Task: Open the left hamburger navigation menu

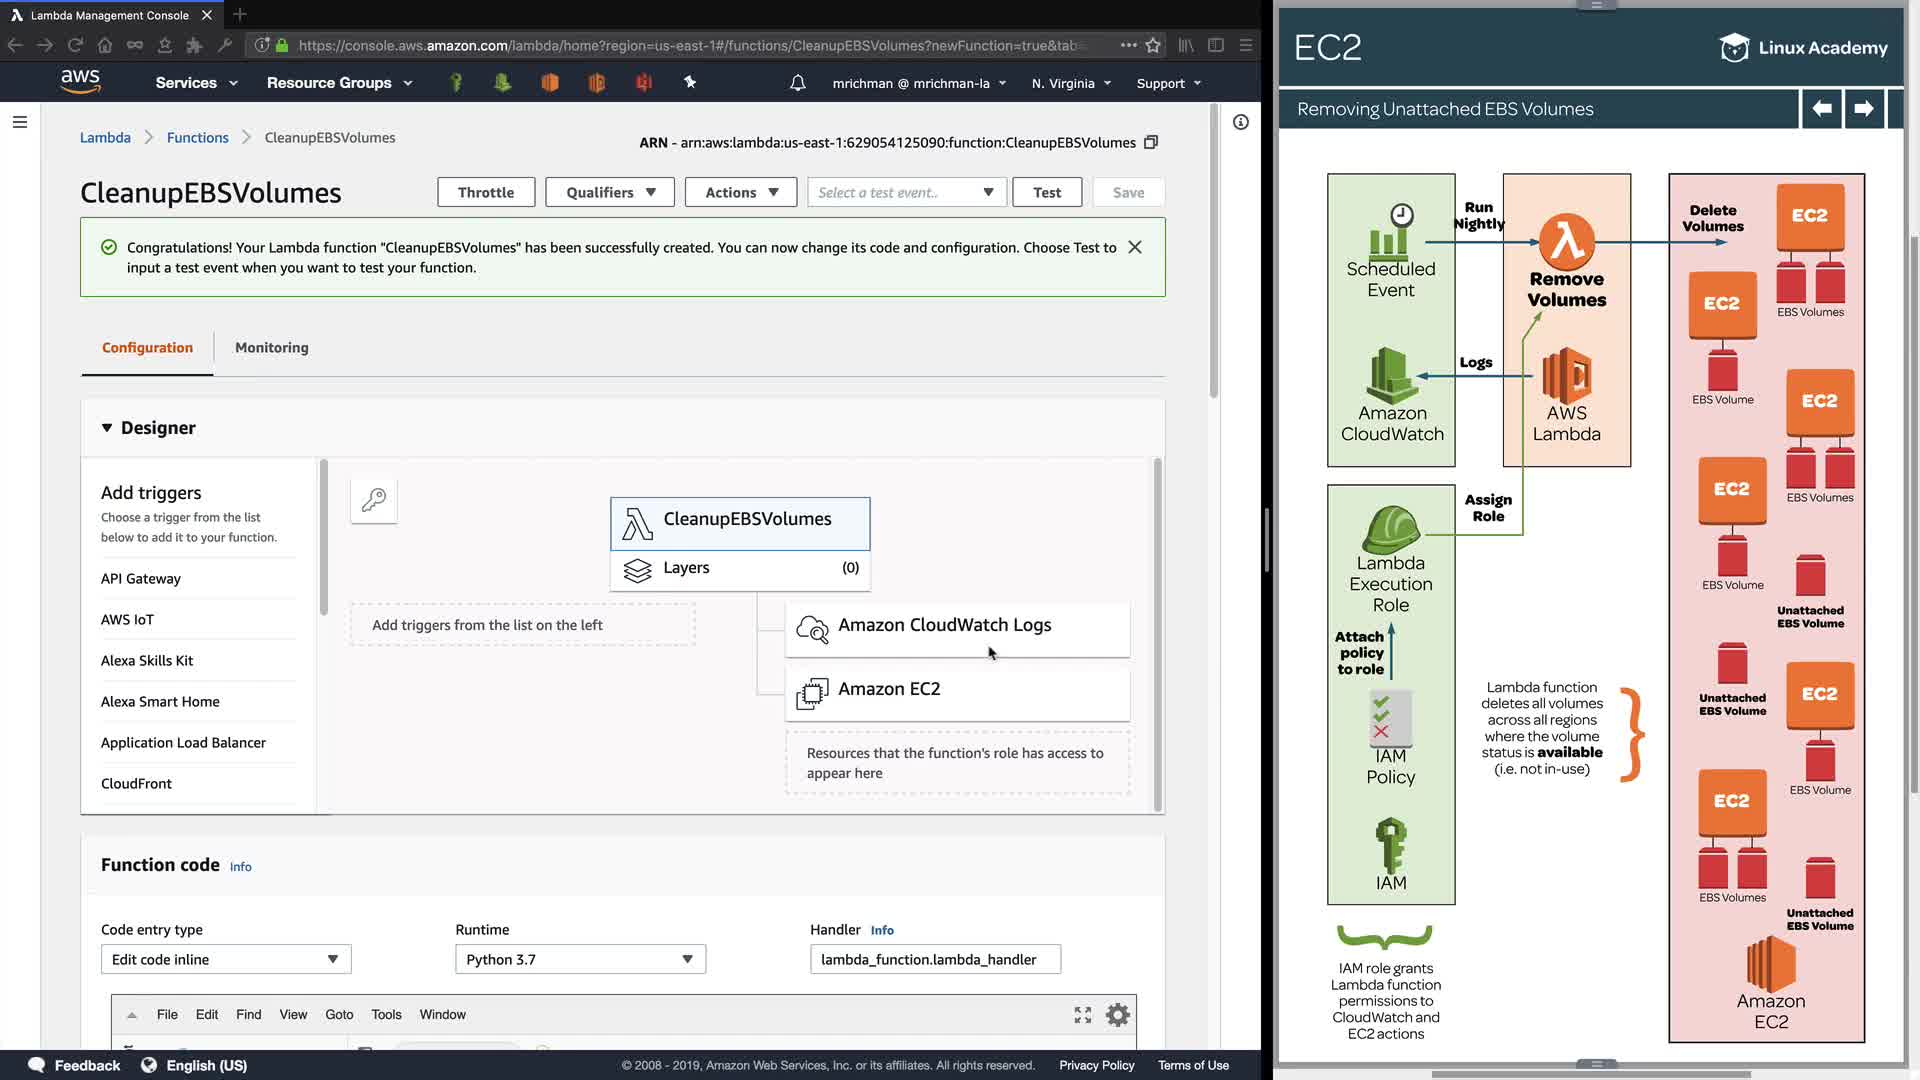Action: (x=20, y=122)
